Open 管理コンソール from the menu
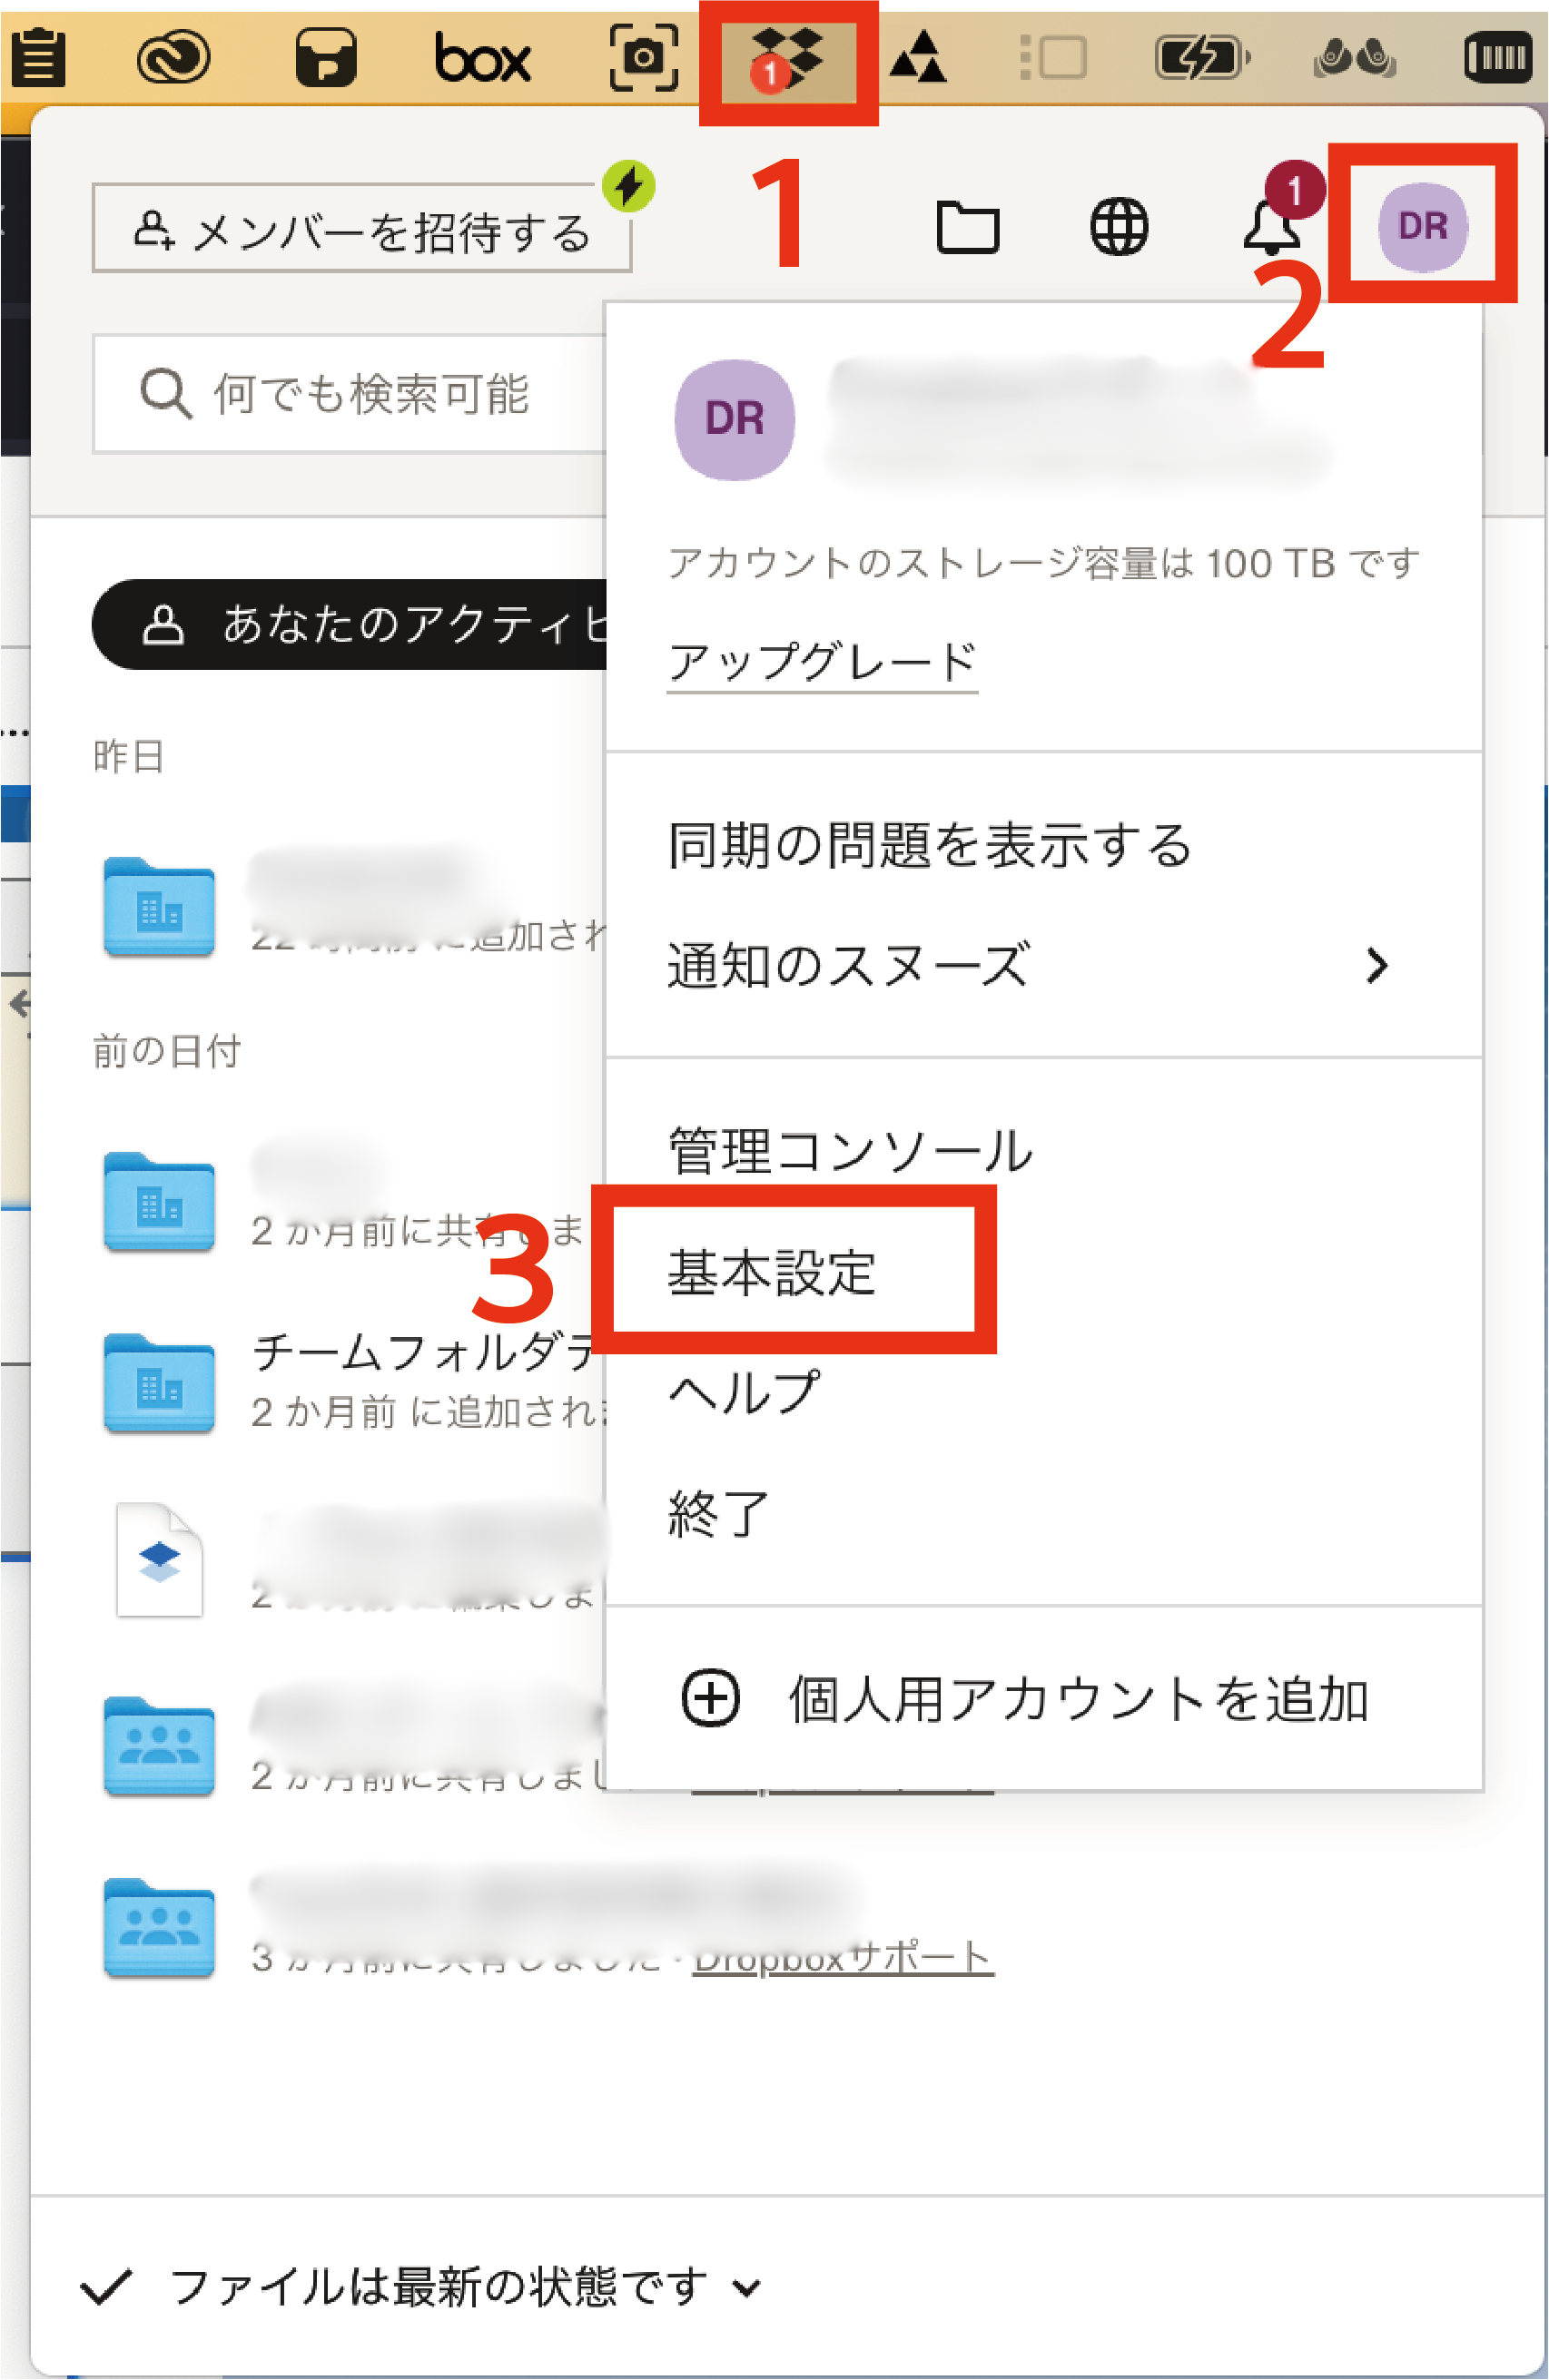This screenshot has width=1549, height=2380. coord(850,1150)
